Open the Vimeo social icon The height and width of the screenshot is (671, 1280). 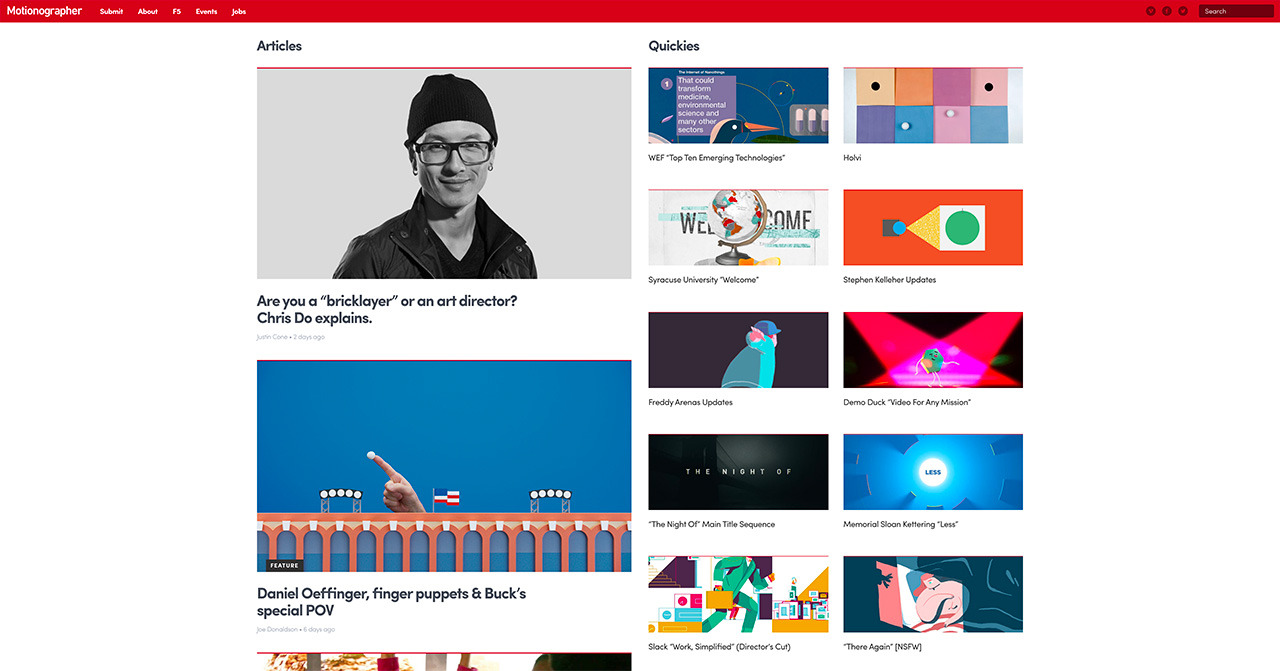pyautogui.click(x=1151, y=11)
